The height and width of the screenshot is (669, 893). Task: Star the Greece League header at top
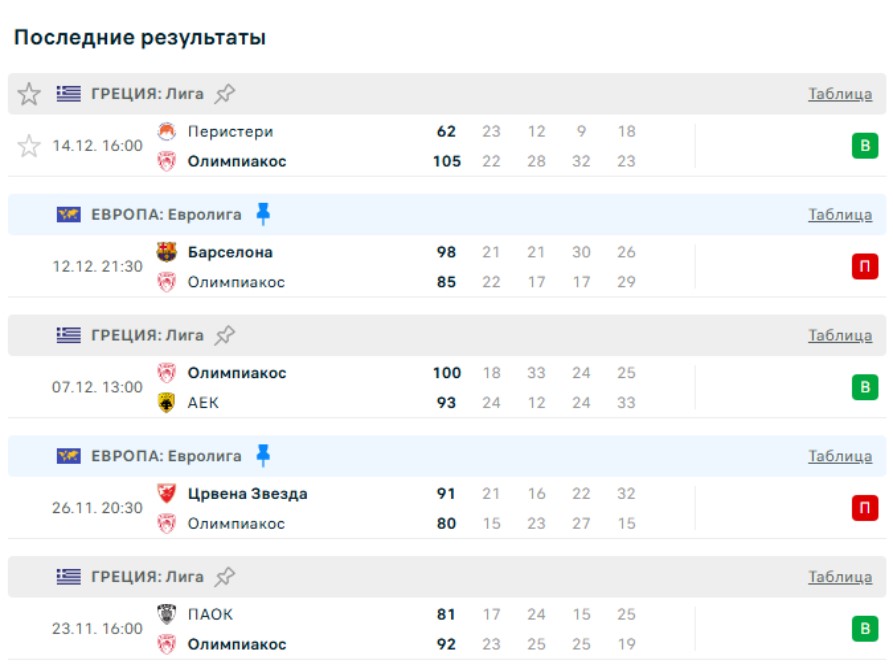click(29, 94)
